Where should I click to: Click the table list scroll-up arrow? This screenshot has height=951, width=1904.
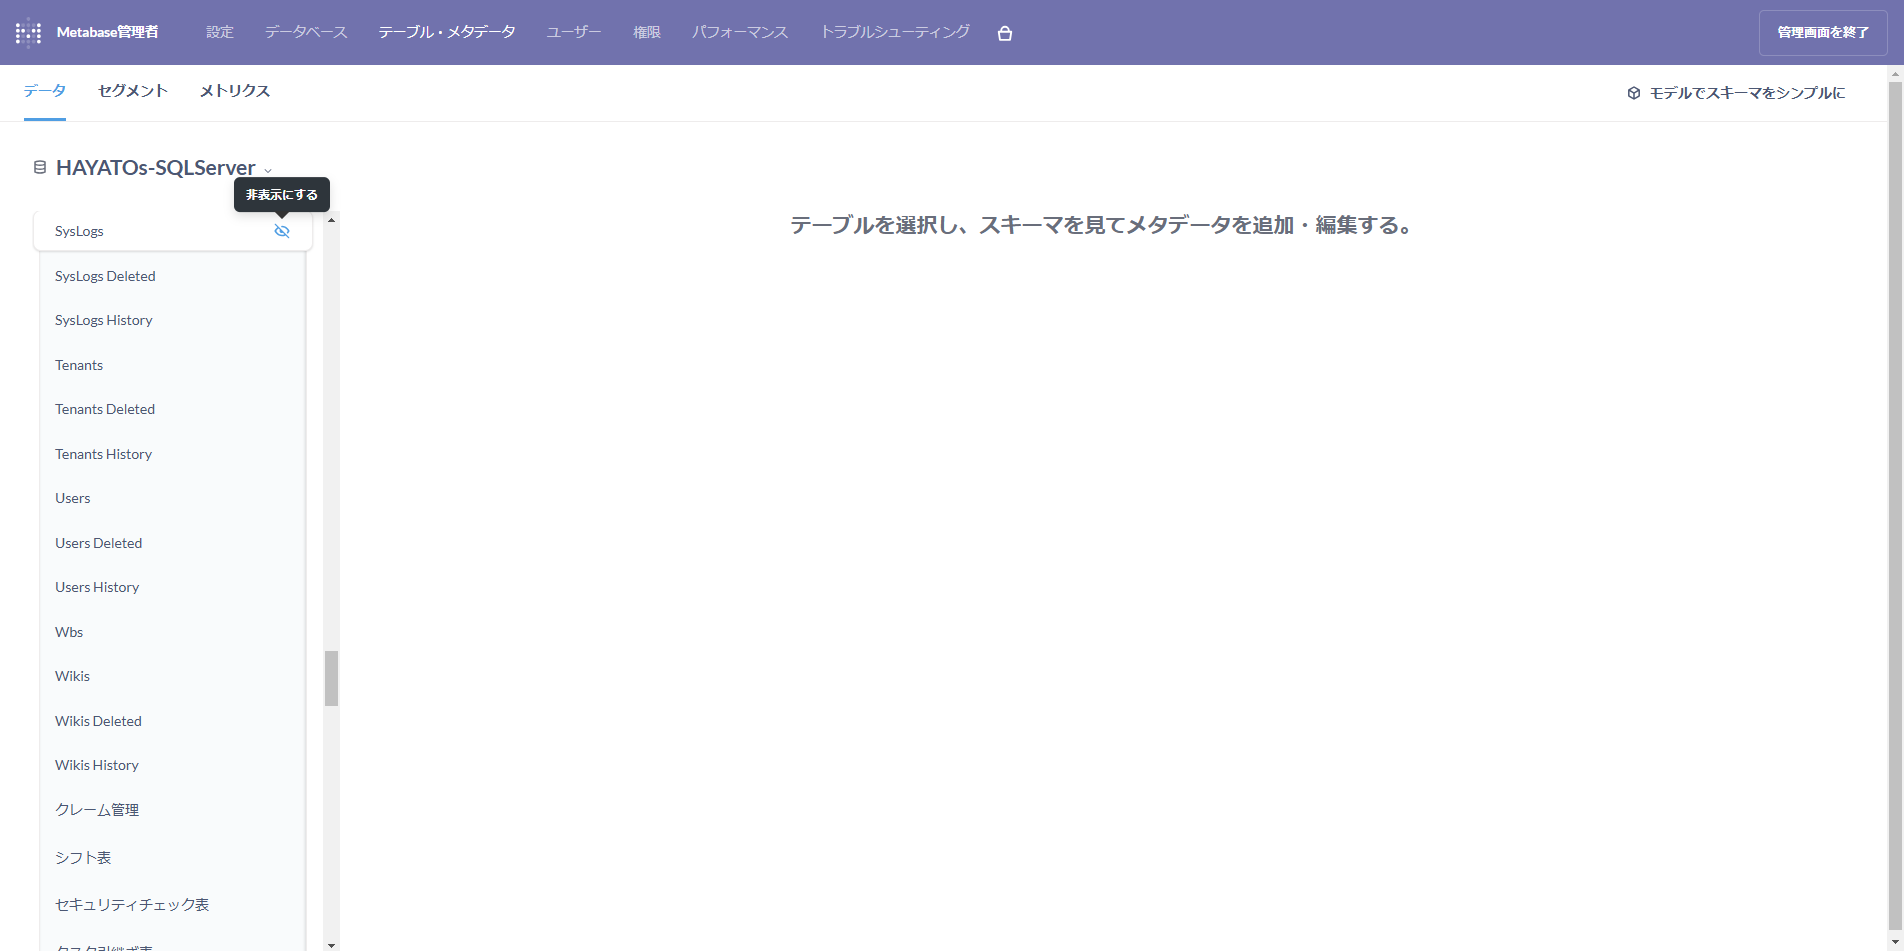click(x=331, y=219)
